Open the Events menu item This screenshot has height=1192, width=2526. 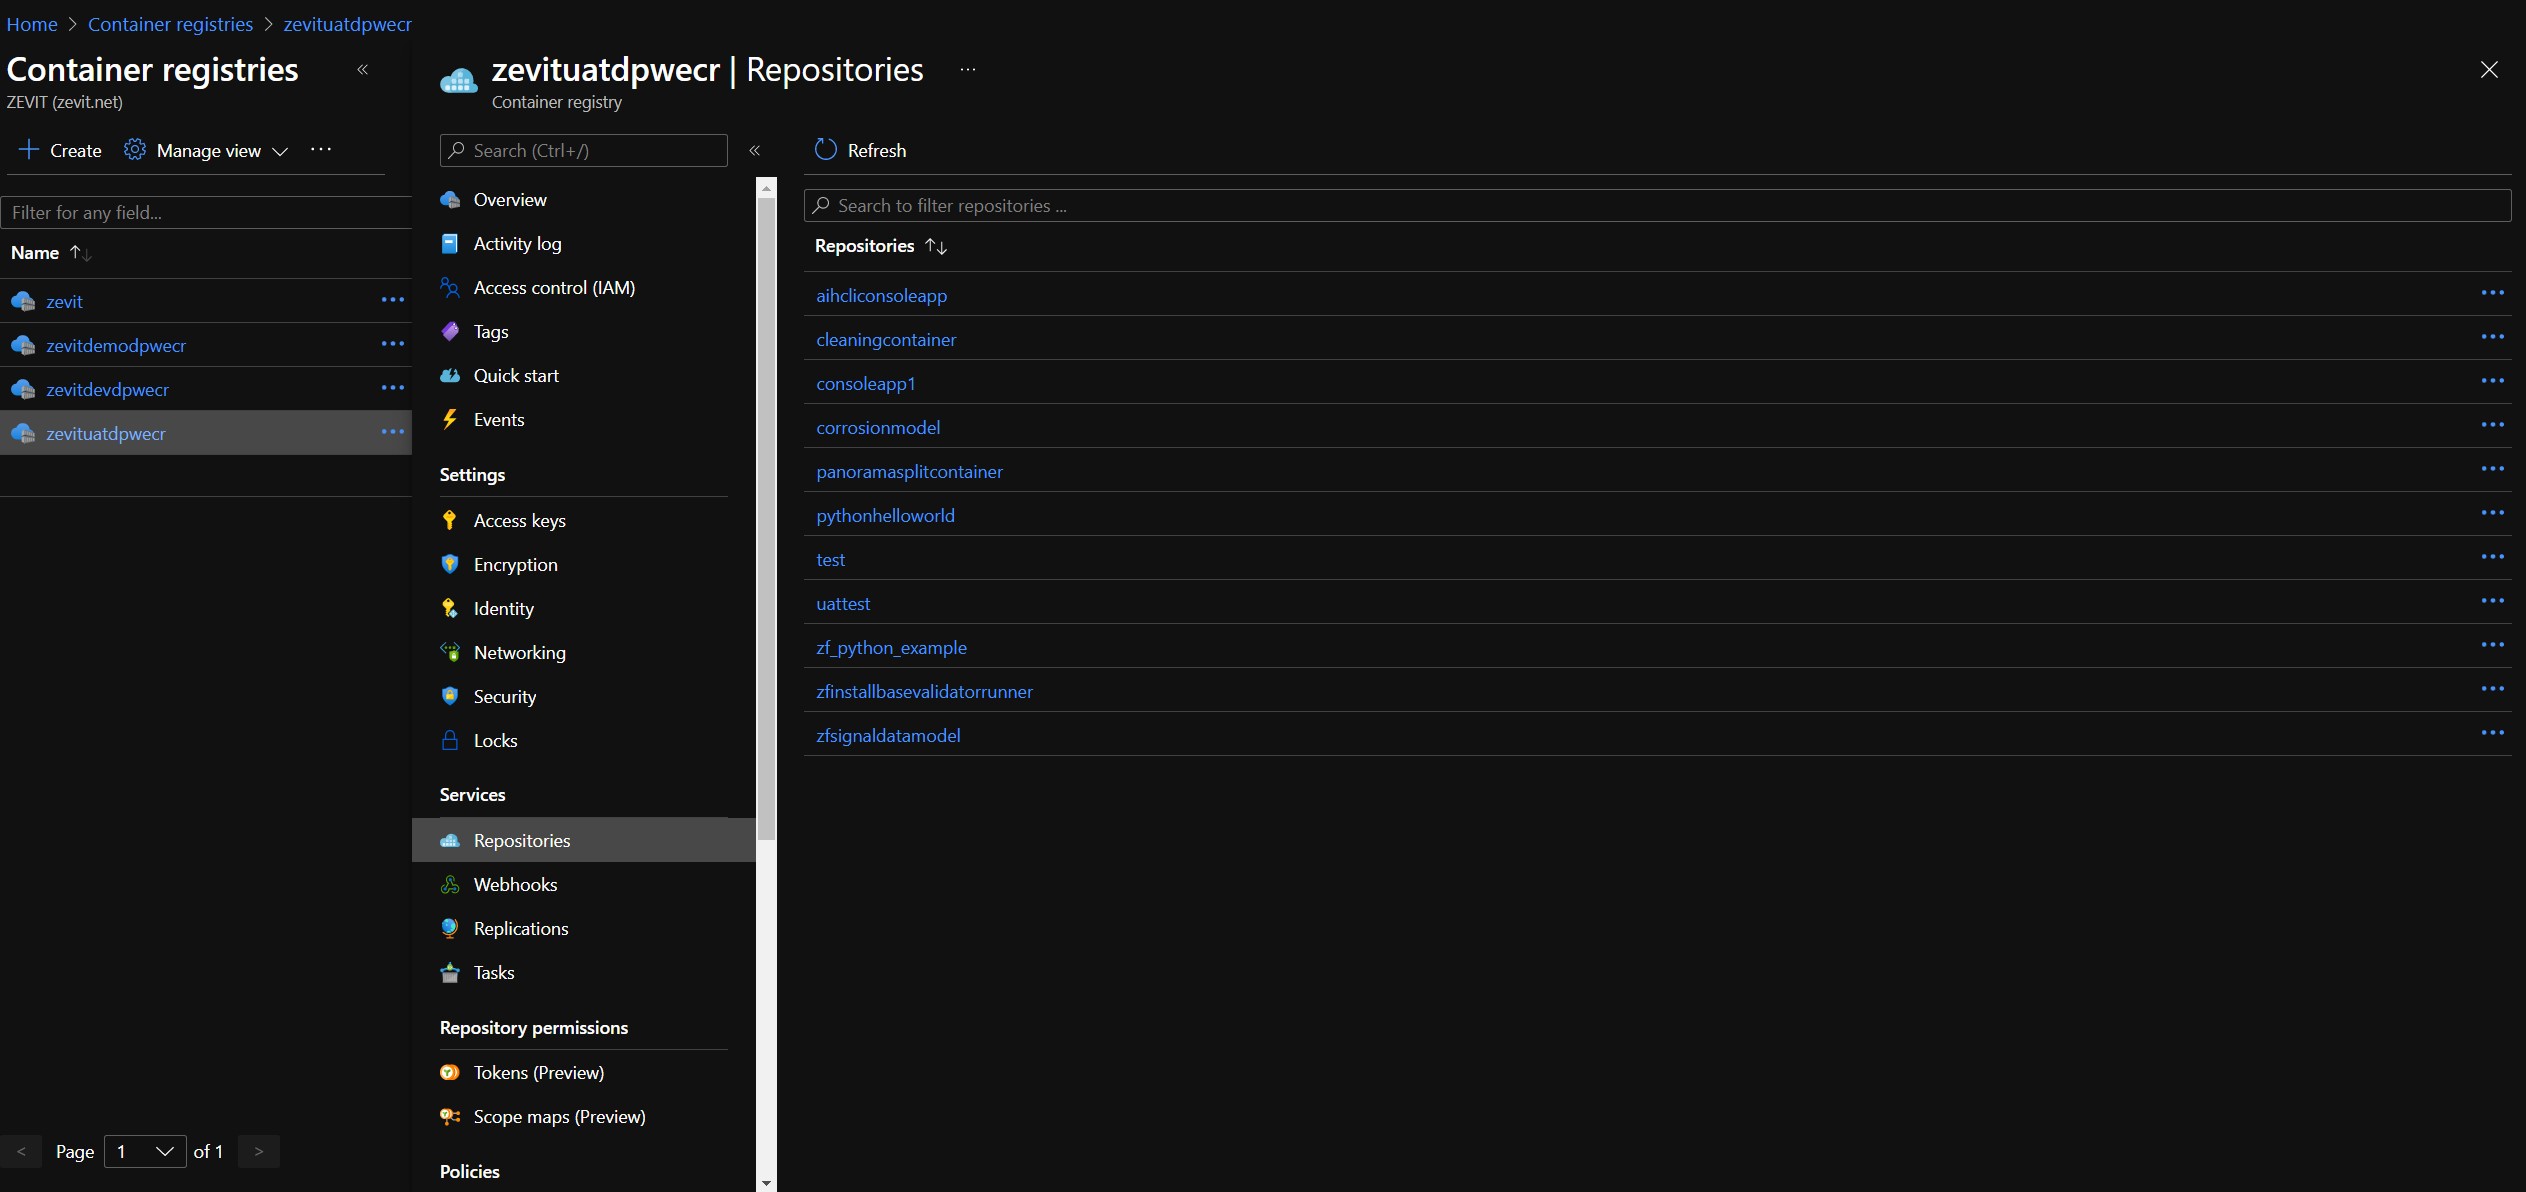tap(498, 420)
